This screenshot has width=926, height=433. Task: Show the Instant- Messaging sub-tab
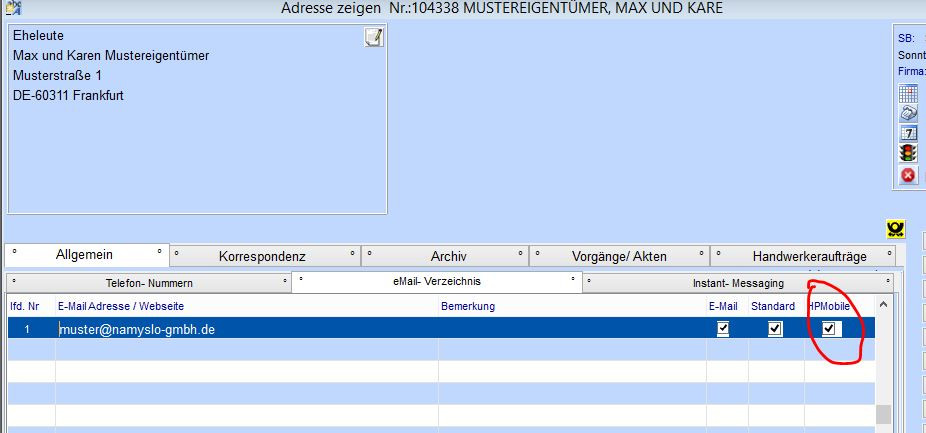click(738, 283)
